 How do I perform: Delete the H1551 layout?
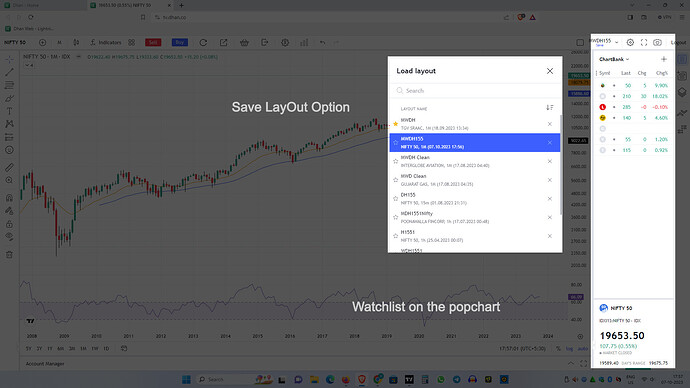click(x=550, y=236)
